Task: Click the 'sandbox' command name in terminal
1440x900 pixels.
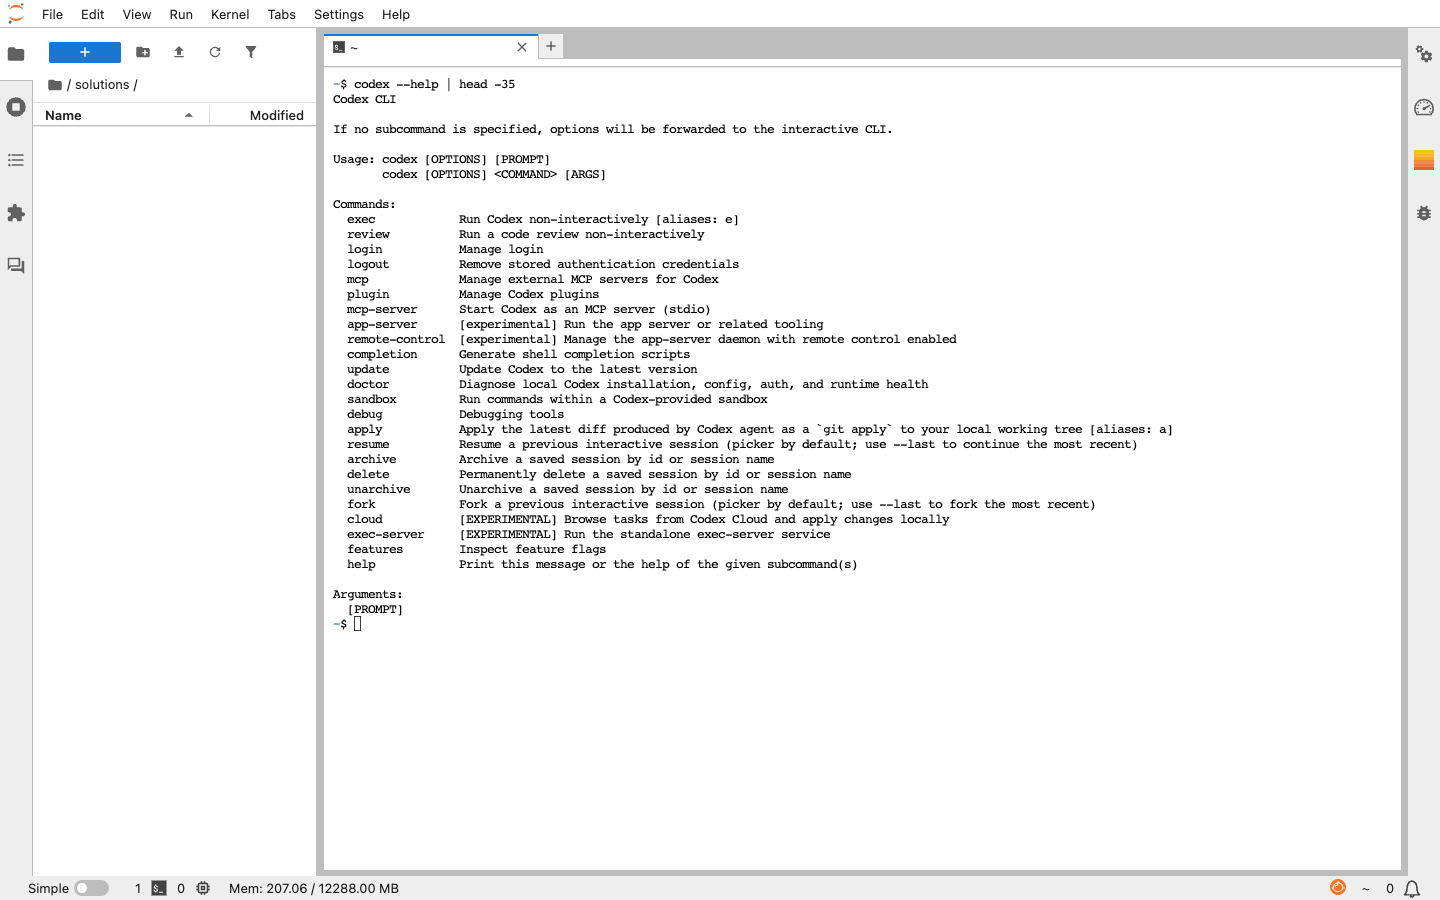Action: [x=372, y=399]
